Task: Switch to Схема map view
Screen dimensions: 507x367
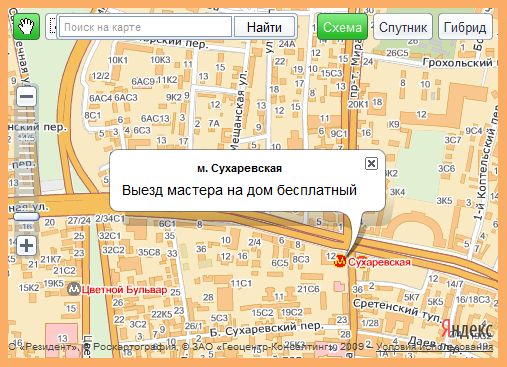Action: click(342, 27)
